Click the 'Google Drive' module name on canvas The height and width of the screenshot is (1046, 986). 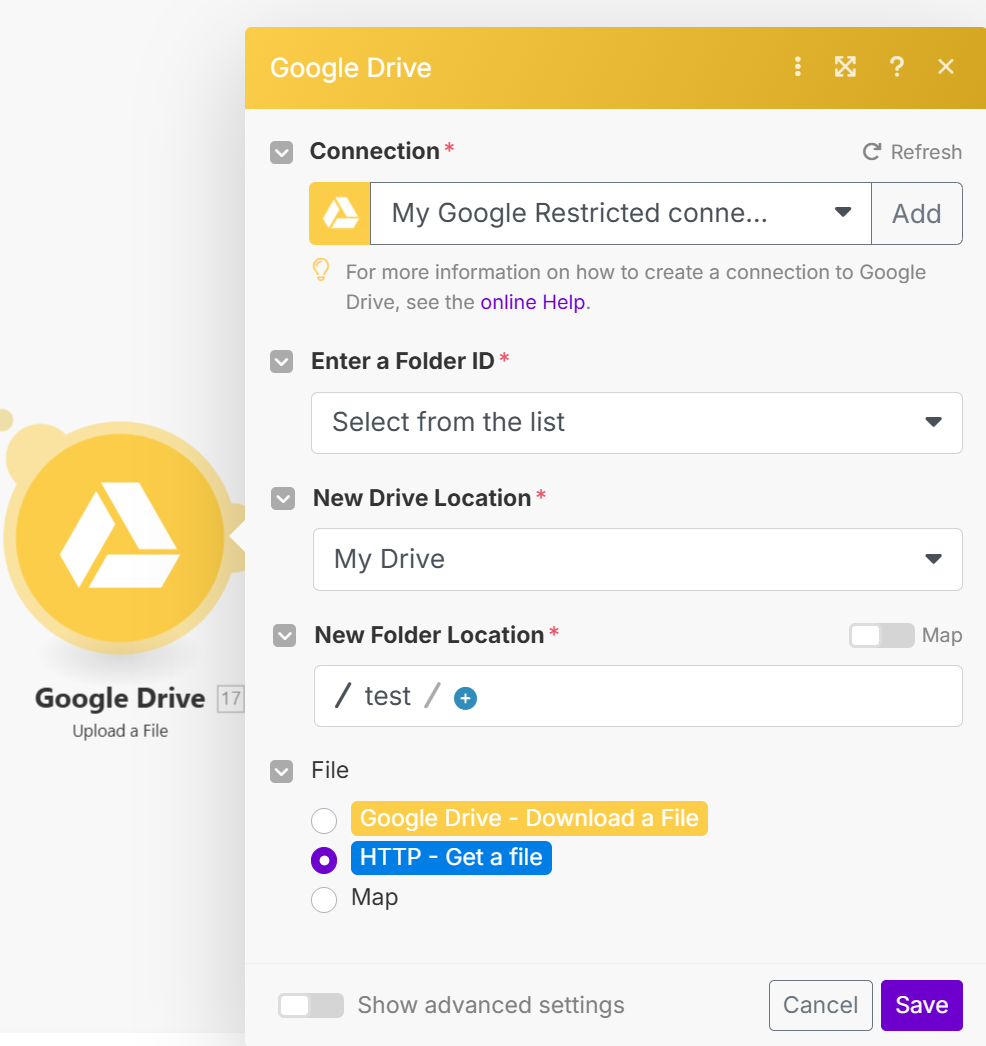tap(120, 698)
